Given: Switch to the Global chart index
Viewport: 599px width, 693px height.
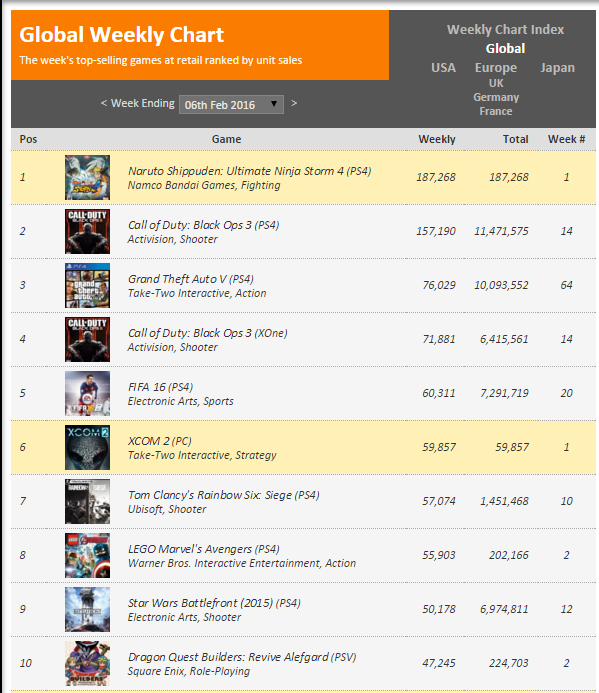Looking at the screenshot, I should (505, 49).
